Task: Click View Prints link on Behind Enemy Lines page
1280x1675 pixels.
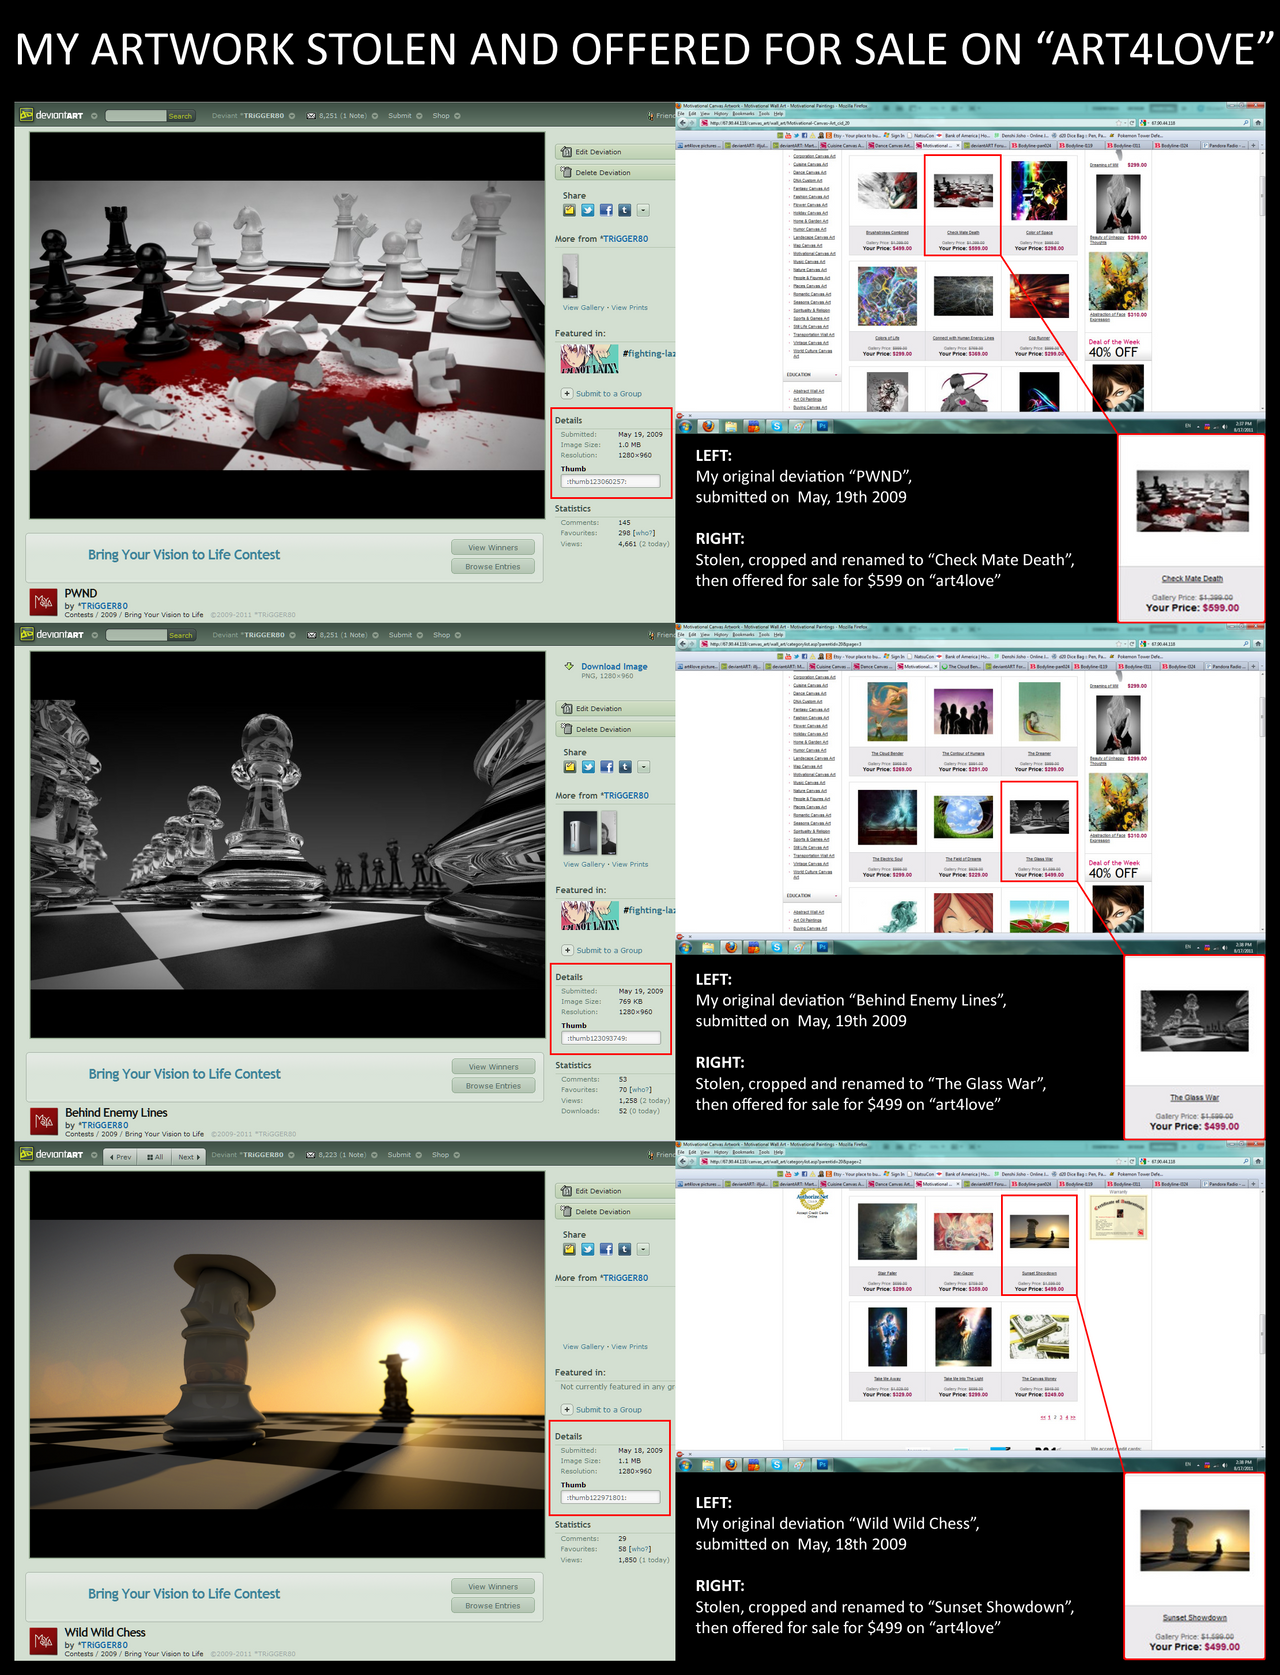Action: click(630, 864)
